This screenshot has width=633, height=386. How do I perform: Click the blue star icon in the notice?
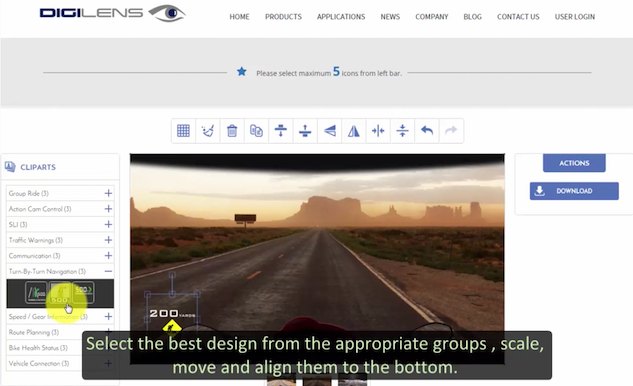[241, 71]
